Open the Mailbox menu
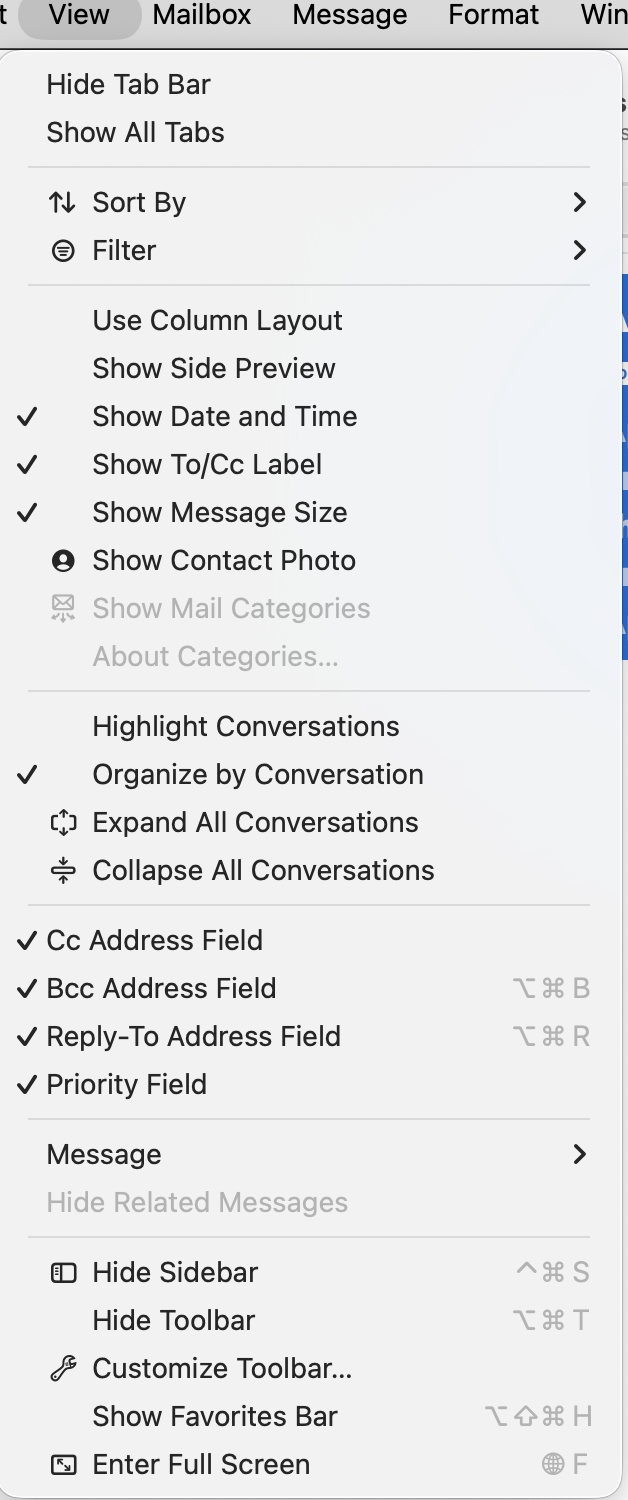The height and width of the screenshot is (1500, 628). coord(202,15)
